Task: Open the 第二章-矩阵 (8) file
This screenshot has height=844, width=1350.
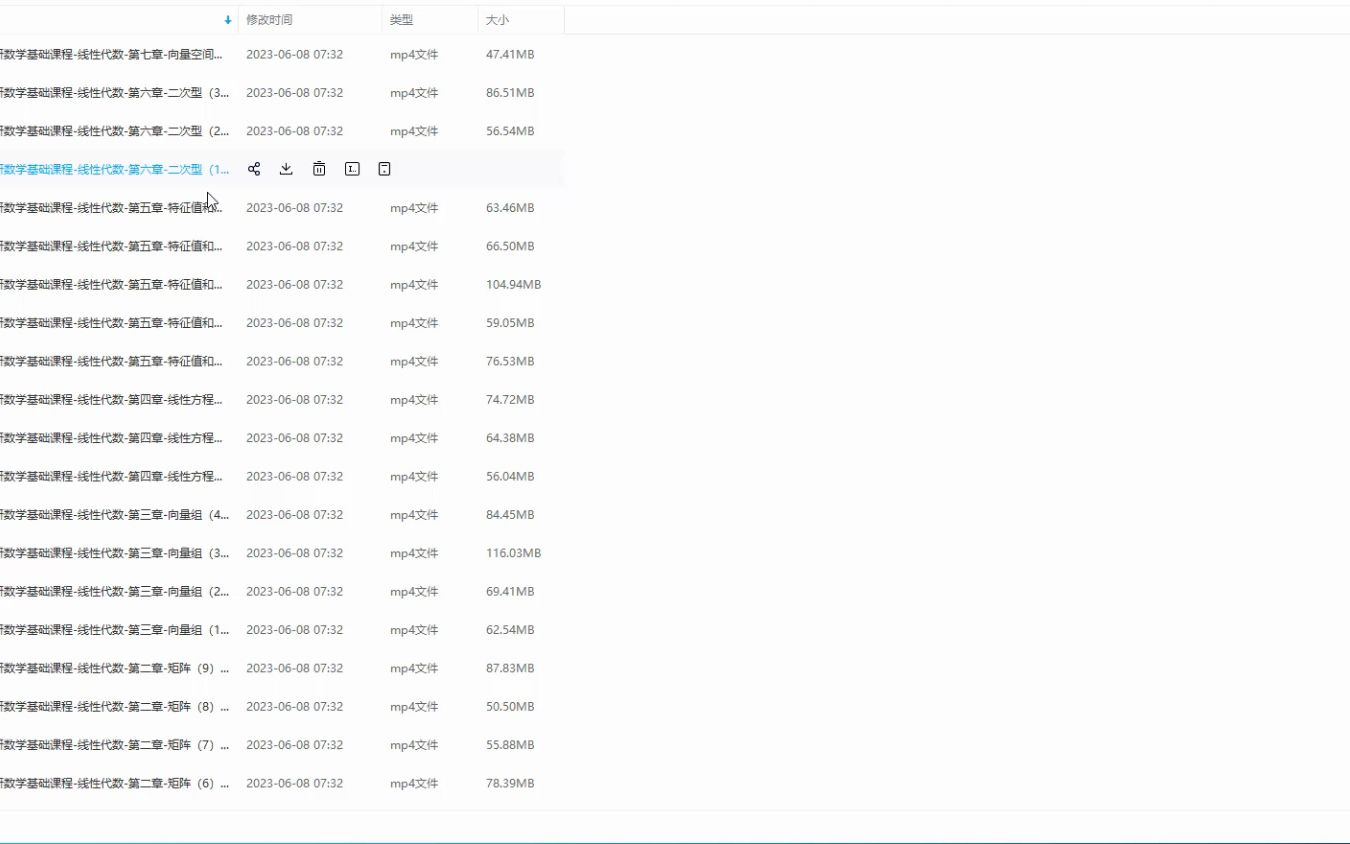Action: [115, 706]
